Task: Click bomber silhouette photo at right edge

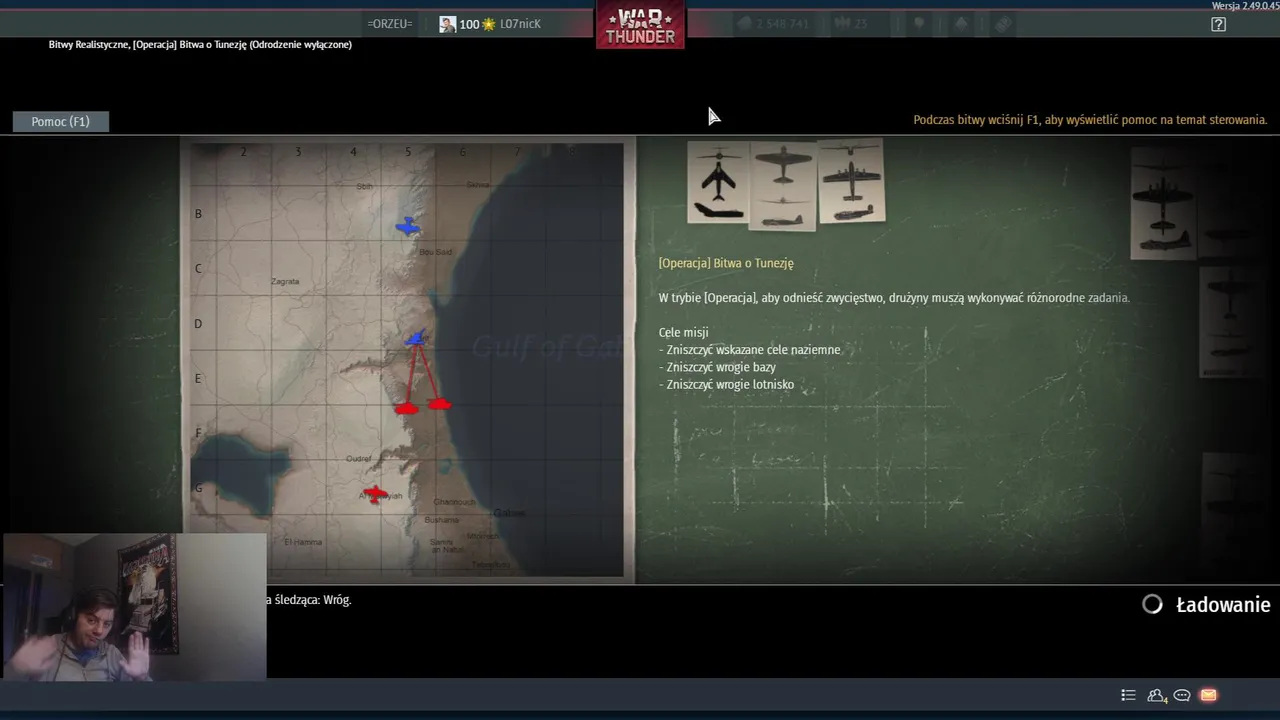Action: tap(1163, 204)
